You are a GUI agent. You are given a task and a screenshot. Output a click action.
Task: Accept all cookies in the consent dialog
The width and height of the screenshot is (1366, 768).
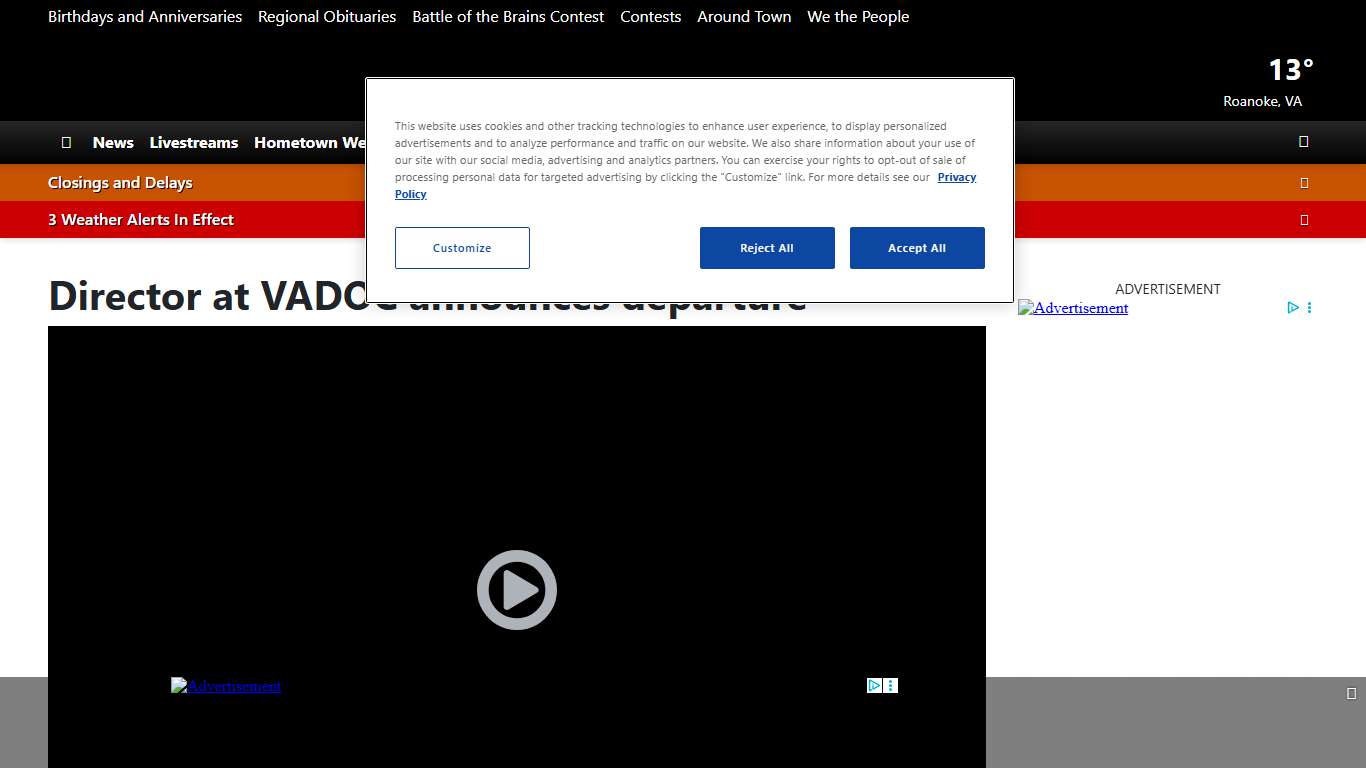pos(917,248)
